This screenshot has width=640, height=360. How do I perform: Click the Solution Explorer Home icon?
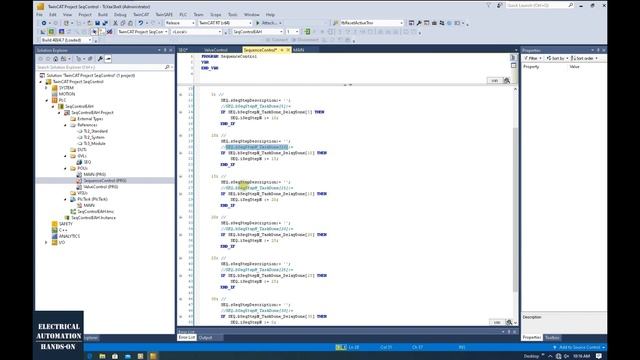pyautogui.click(x=56, y=59)
